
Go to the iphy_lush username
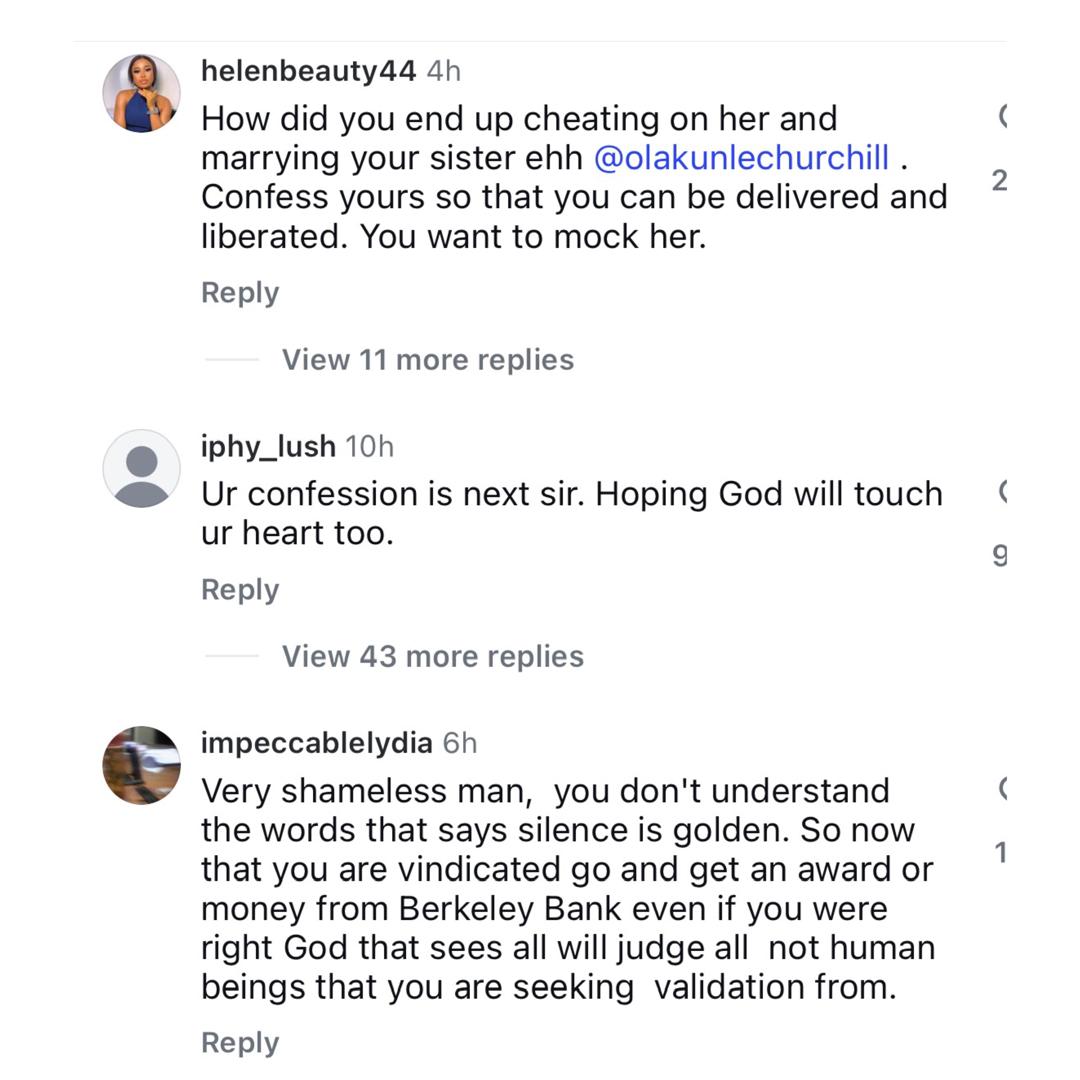coord(268,446)
